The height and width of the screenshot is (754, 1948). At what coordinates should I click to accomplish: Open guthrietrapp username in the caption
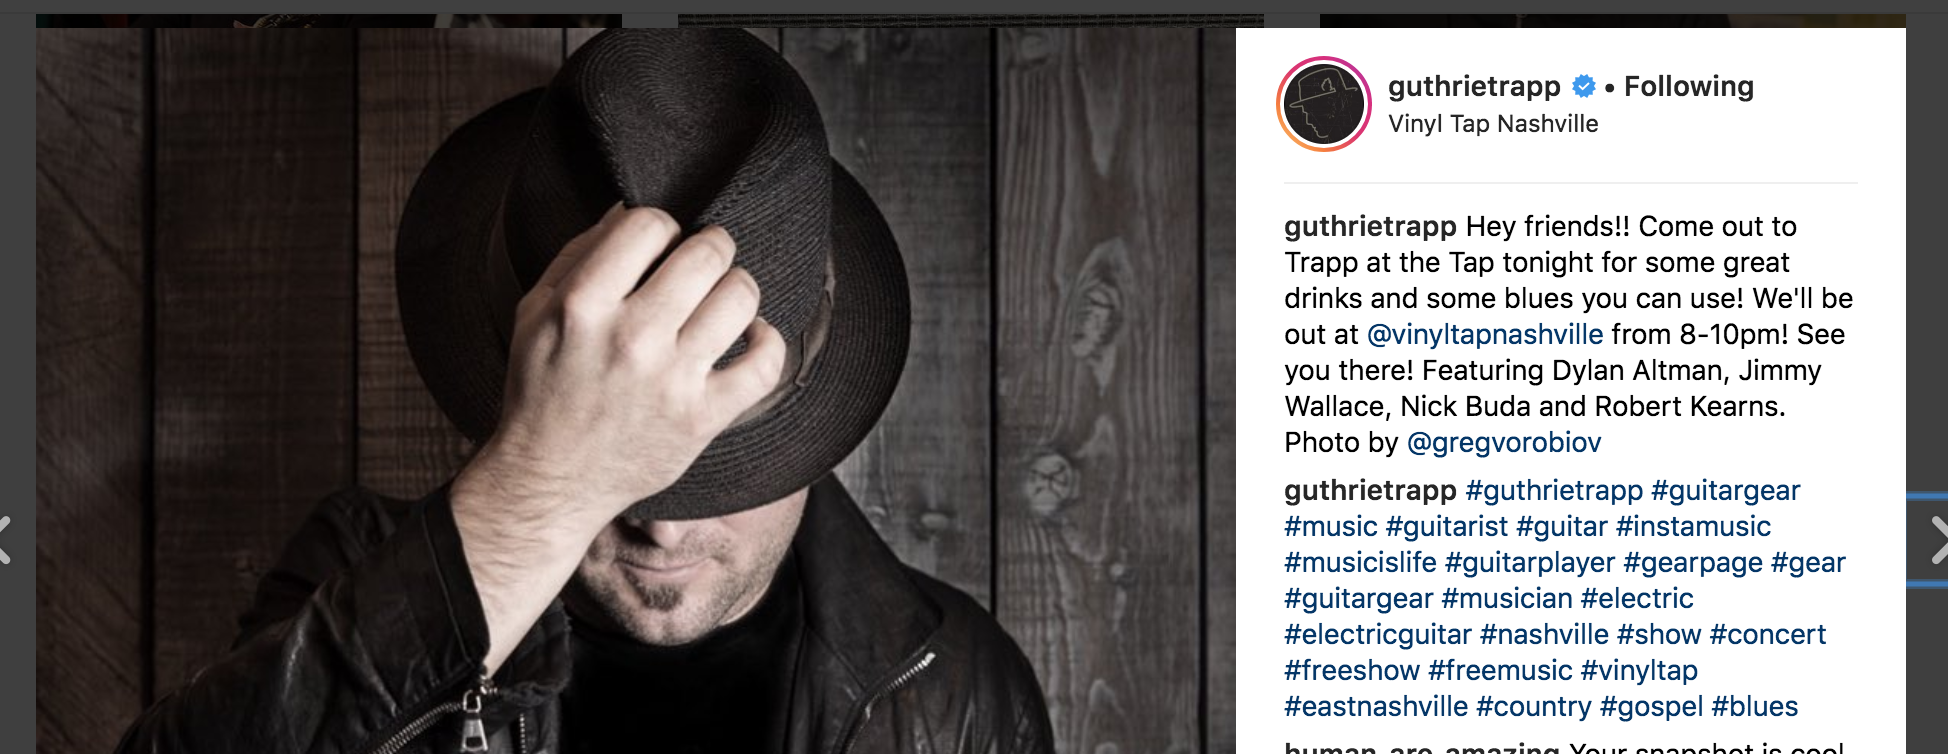1370,226
